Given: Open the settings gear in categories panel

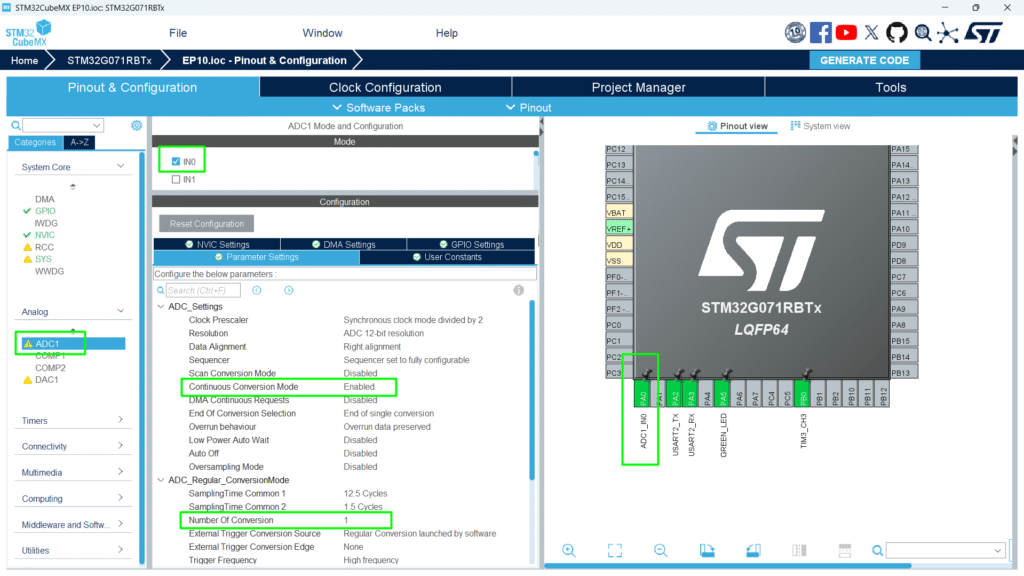Looking at the screenshot, I should click(x=137, y=126).
